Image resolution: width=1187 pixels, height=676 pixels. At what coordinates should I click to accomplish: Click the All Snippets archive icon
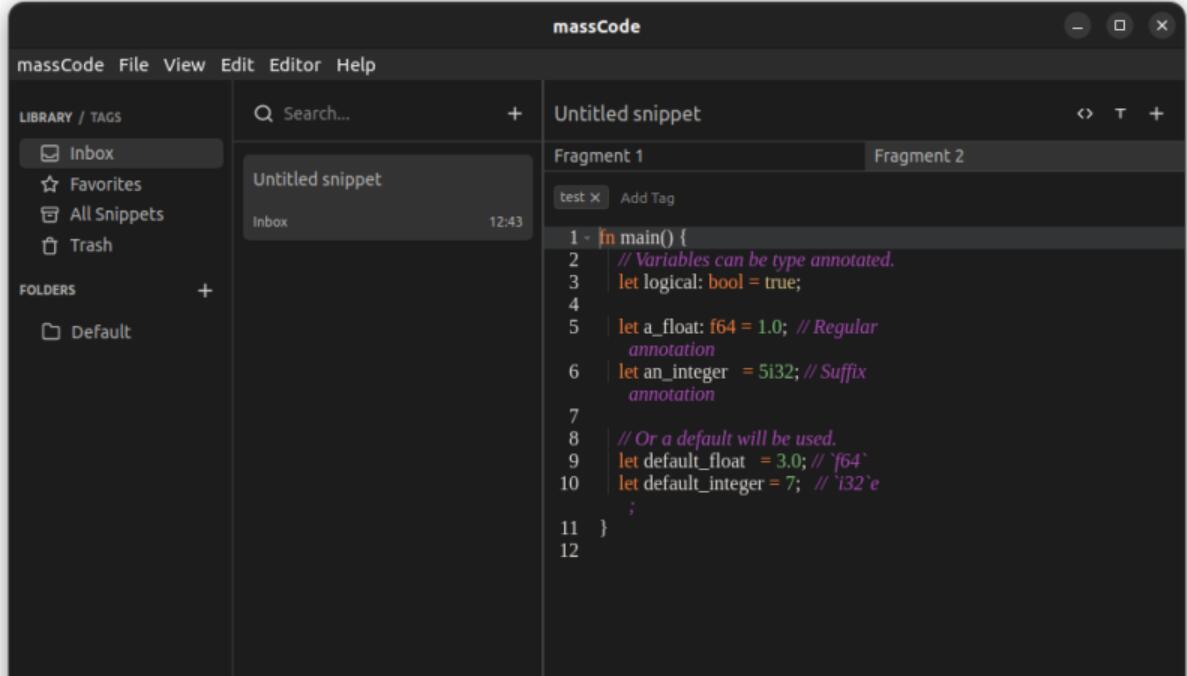point(49,215)
